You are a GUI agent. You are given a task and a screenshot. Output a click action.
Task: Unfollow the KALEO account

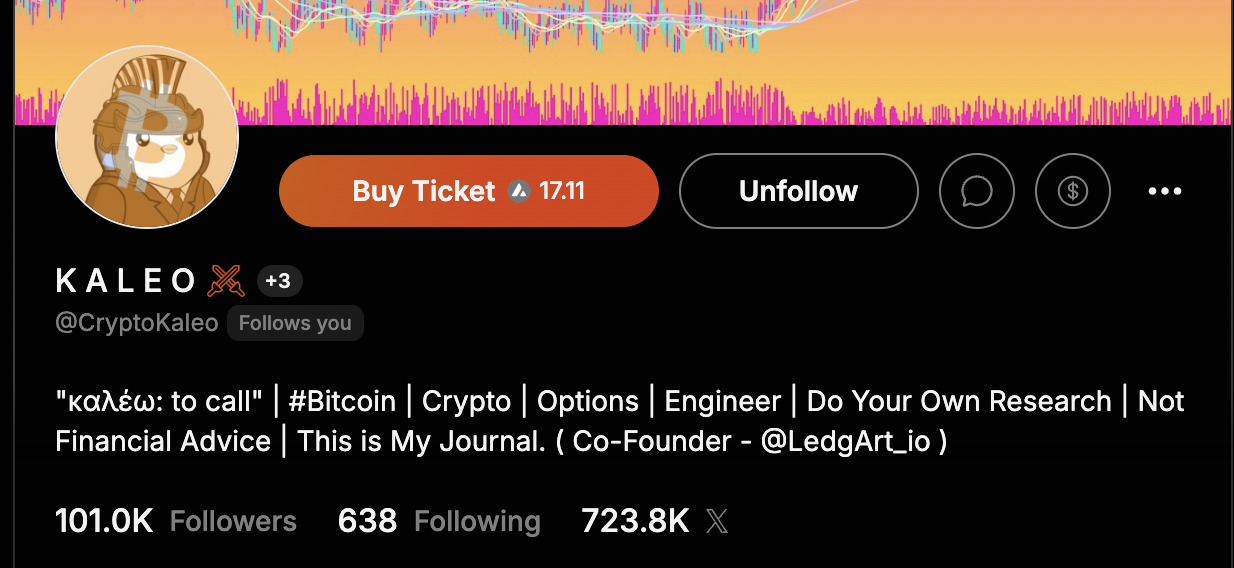(798, 191)
